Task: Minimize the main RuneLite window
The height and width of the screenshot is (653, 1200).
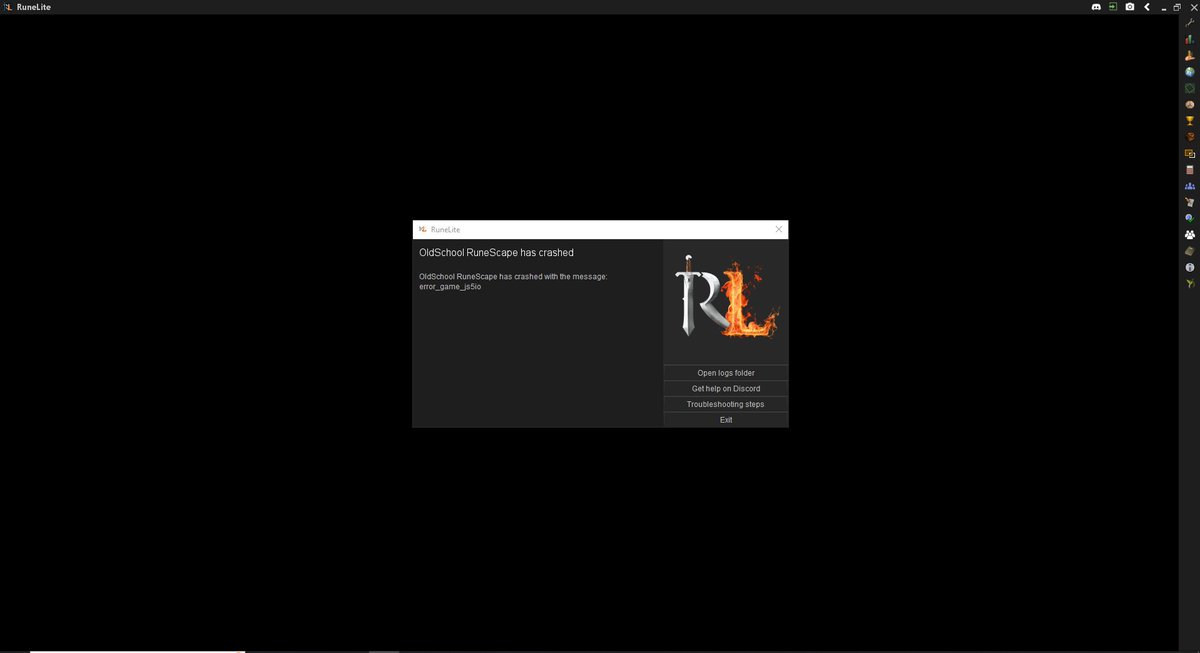Action: (x=1163, y=7)
